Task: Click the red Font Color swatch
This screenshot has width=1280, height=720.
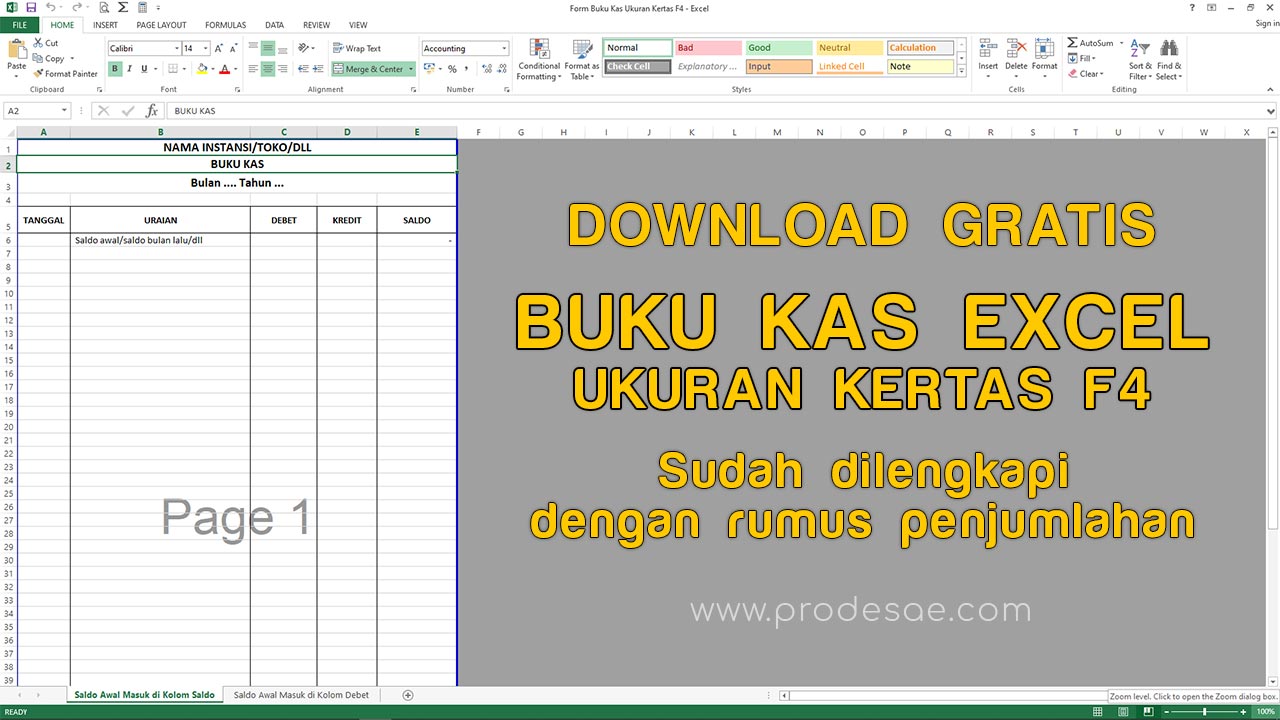Action: (223, 69)
